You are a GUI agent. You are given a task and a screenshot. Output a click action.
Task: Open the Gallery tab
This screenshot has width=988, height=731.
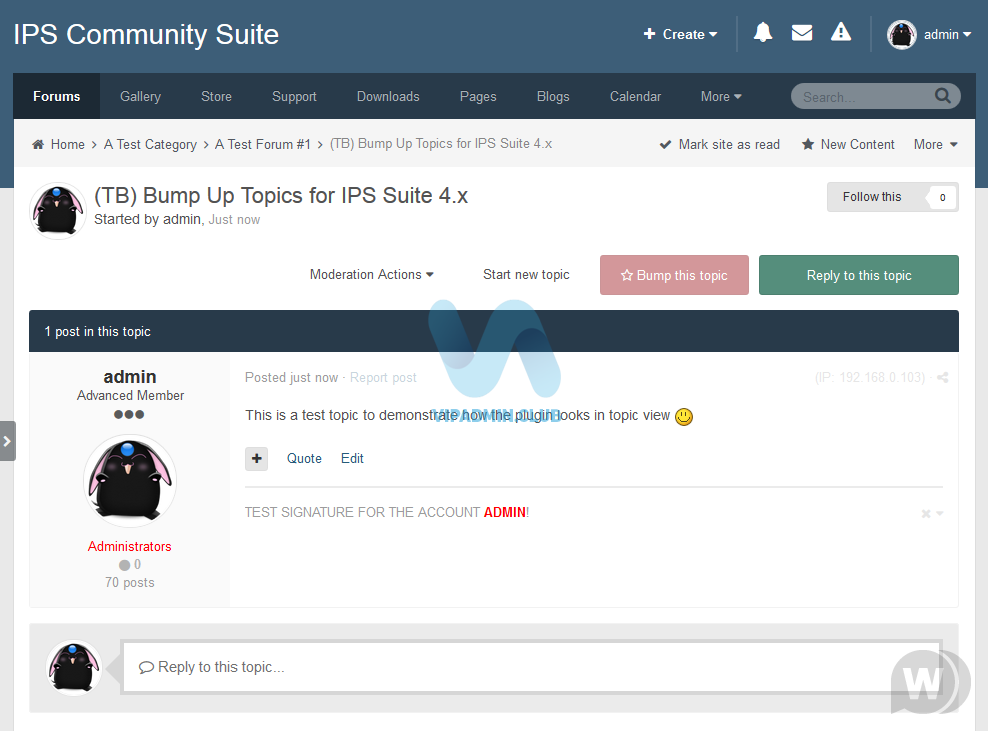(x=141, y=96)
